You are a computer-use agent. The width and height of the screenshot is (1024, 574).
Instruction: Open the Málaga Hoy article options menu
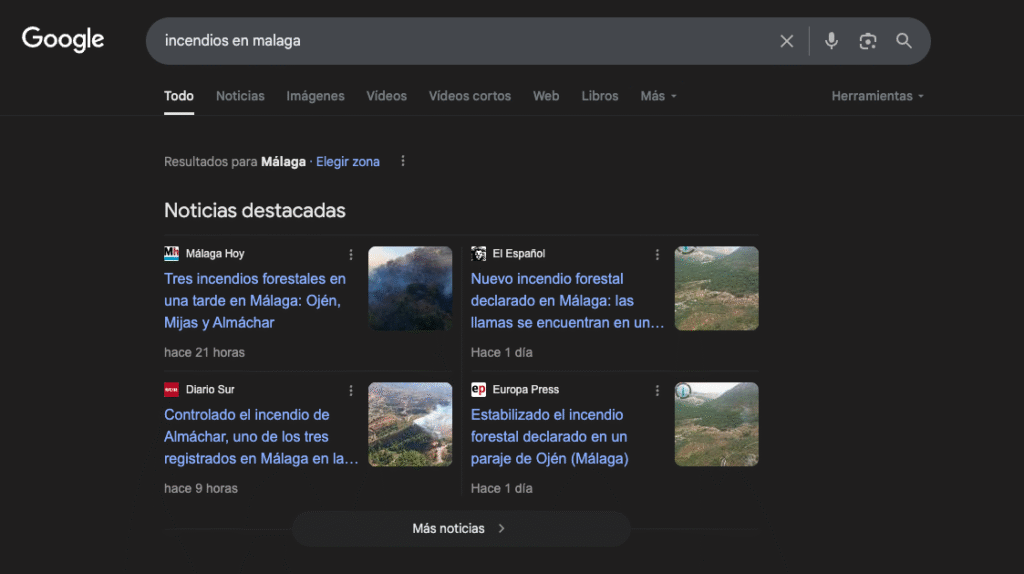tap(351, 254)
